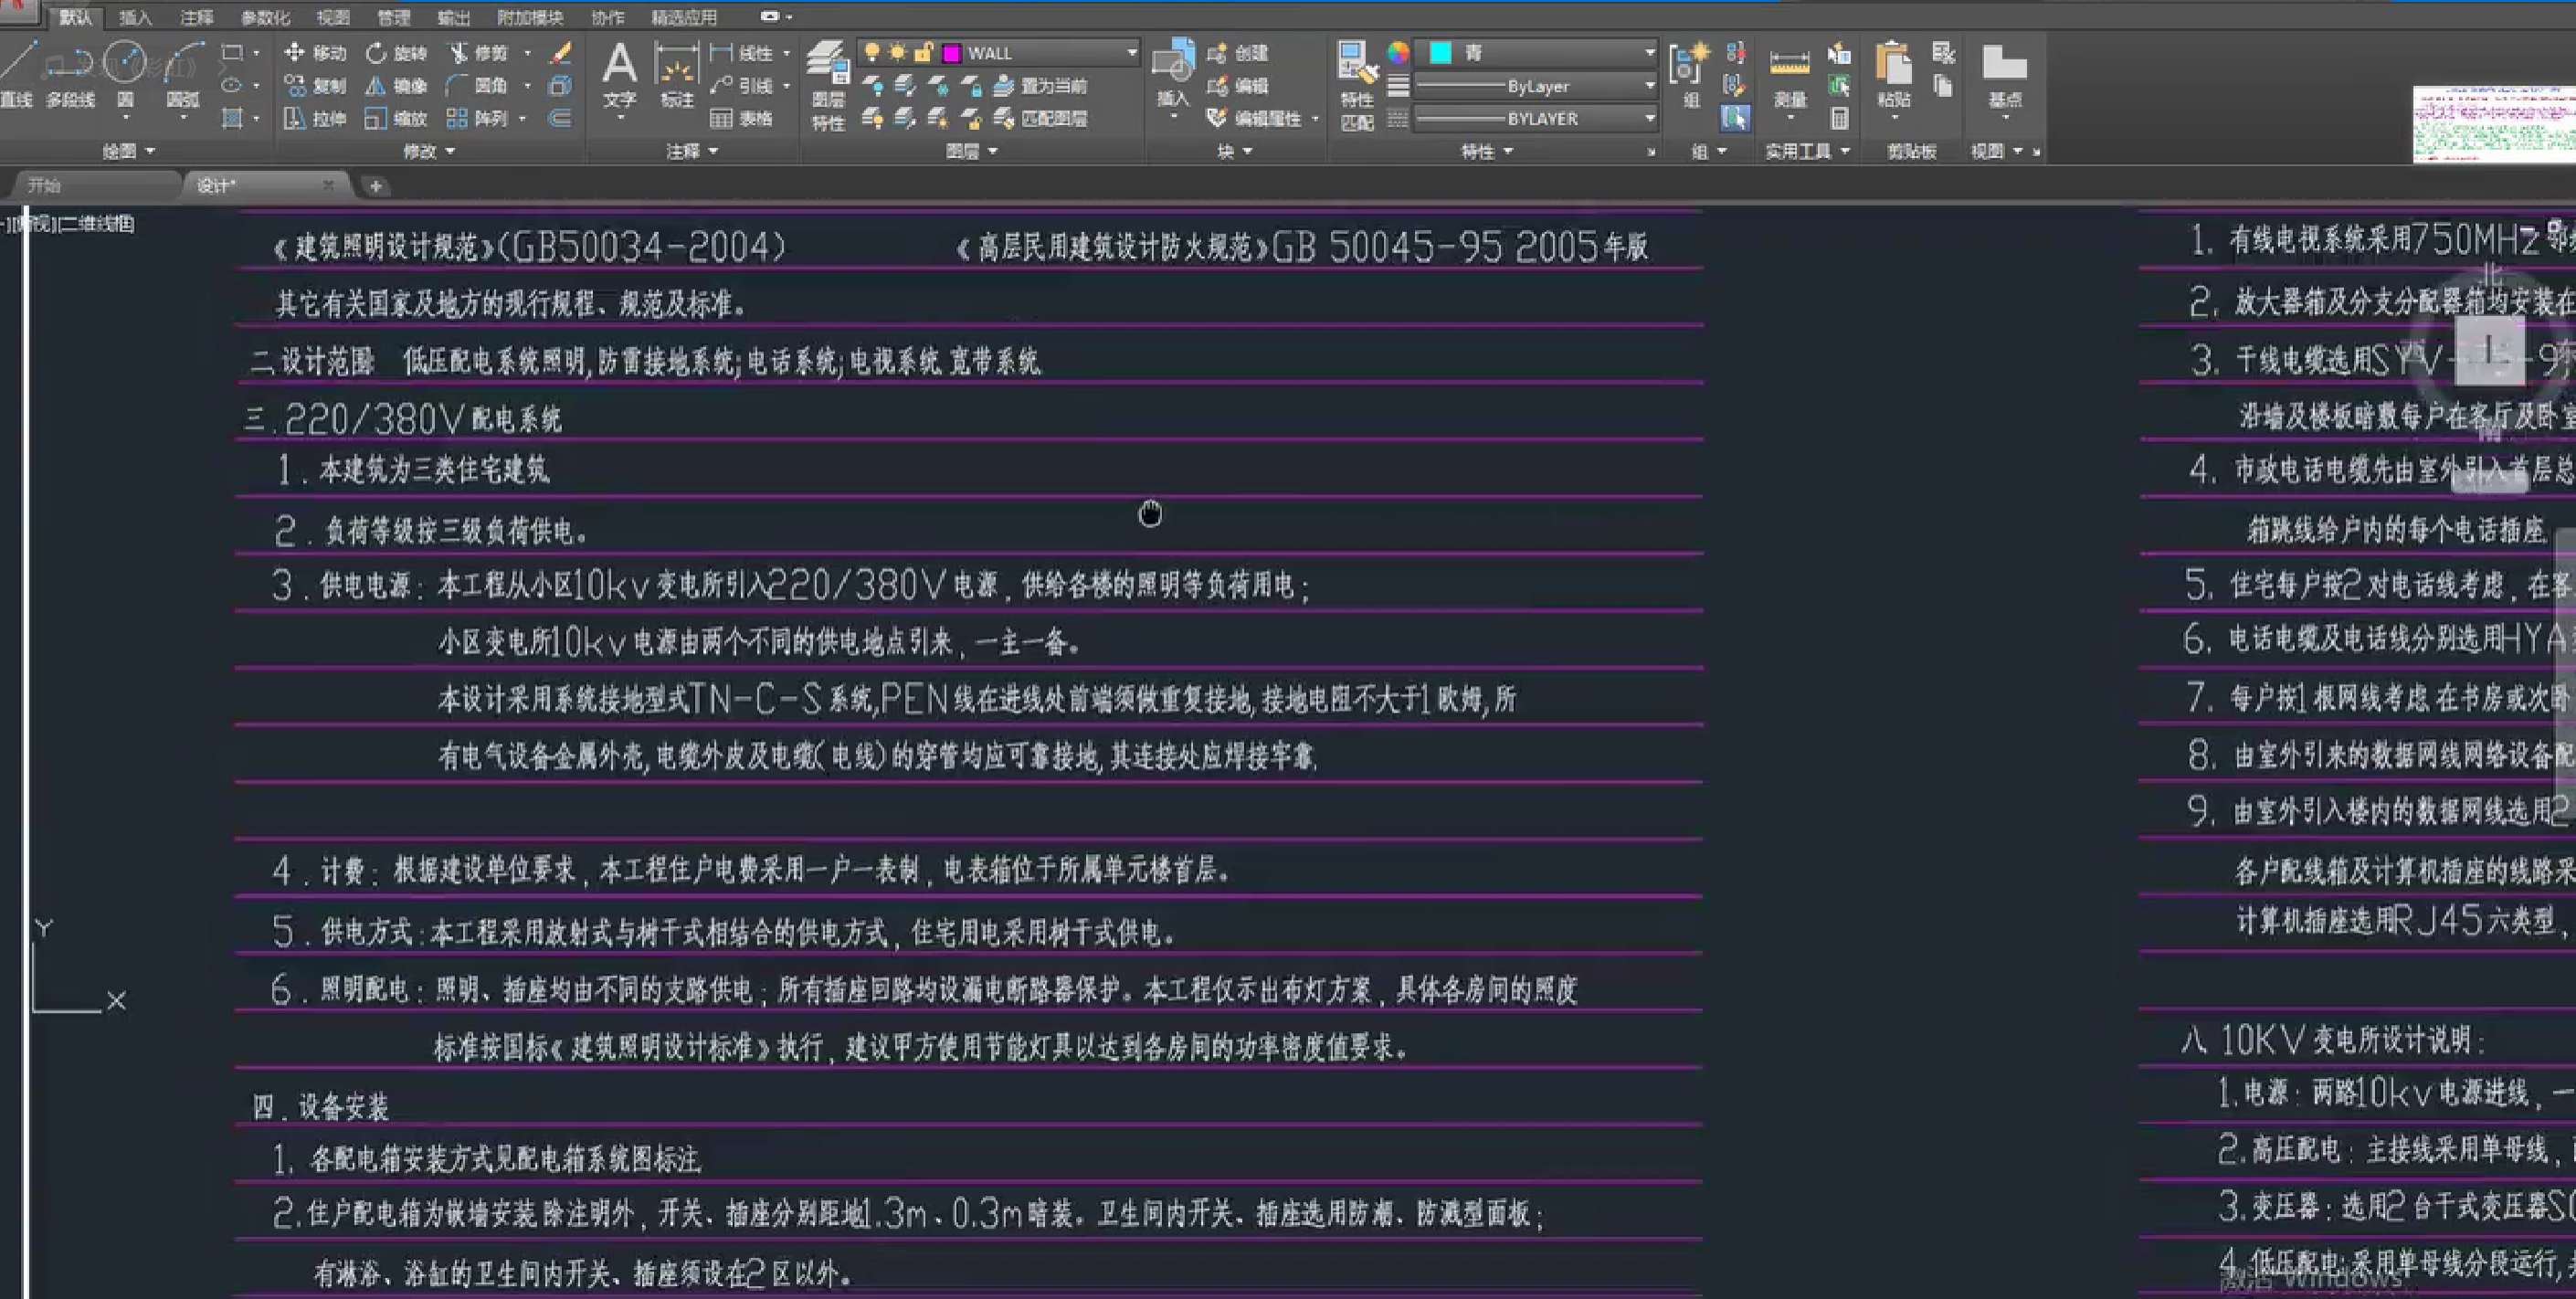Toggle WALL layer lightbulb on/off
2576x1299 pixels.
coord(872,52)
